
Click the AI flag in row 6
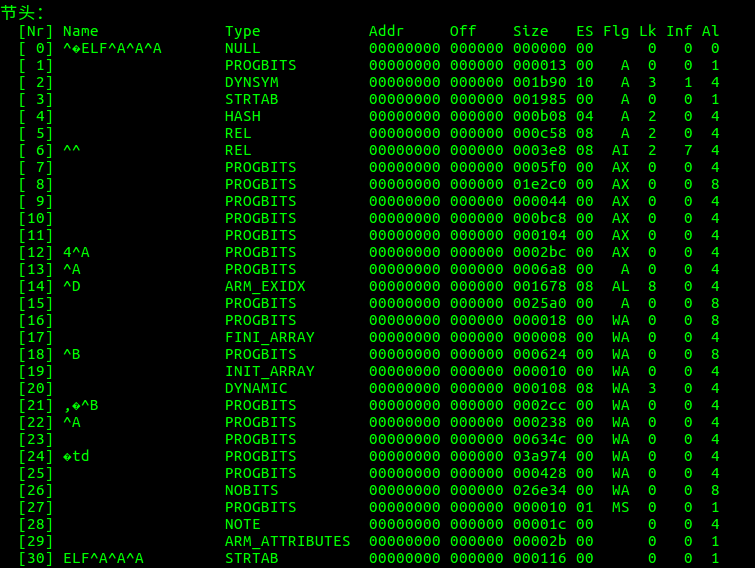pos(621,150)
